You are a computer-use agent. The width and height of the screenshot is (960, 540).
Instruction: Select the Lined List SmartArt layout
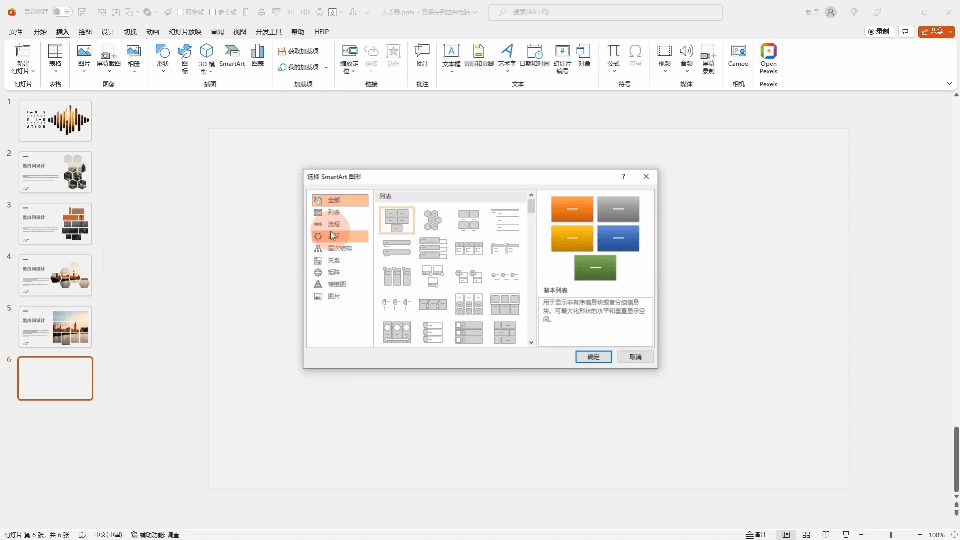pyautogui.click(x=505, y=220)
